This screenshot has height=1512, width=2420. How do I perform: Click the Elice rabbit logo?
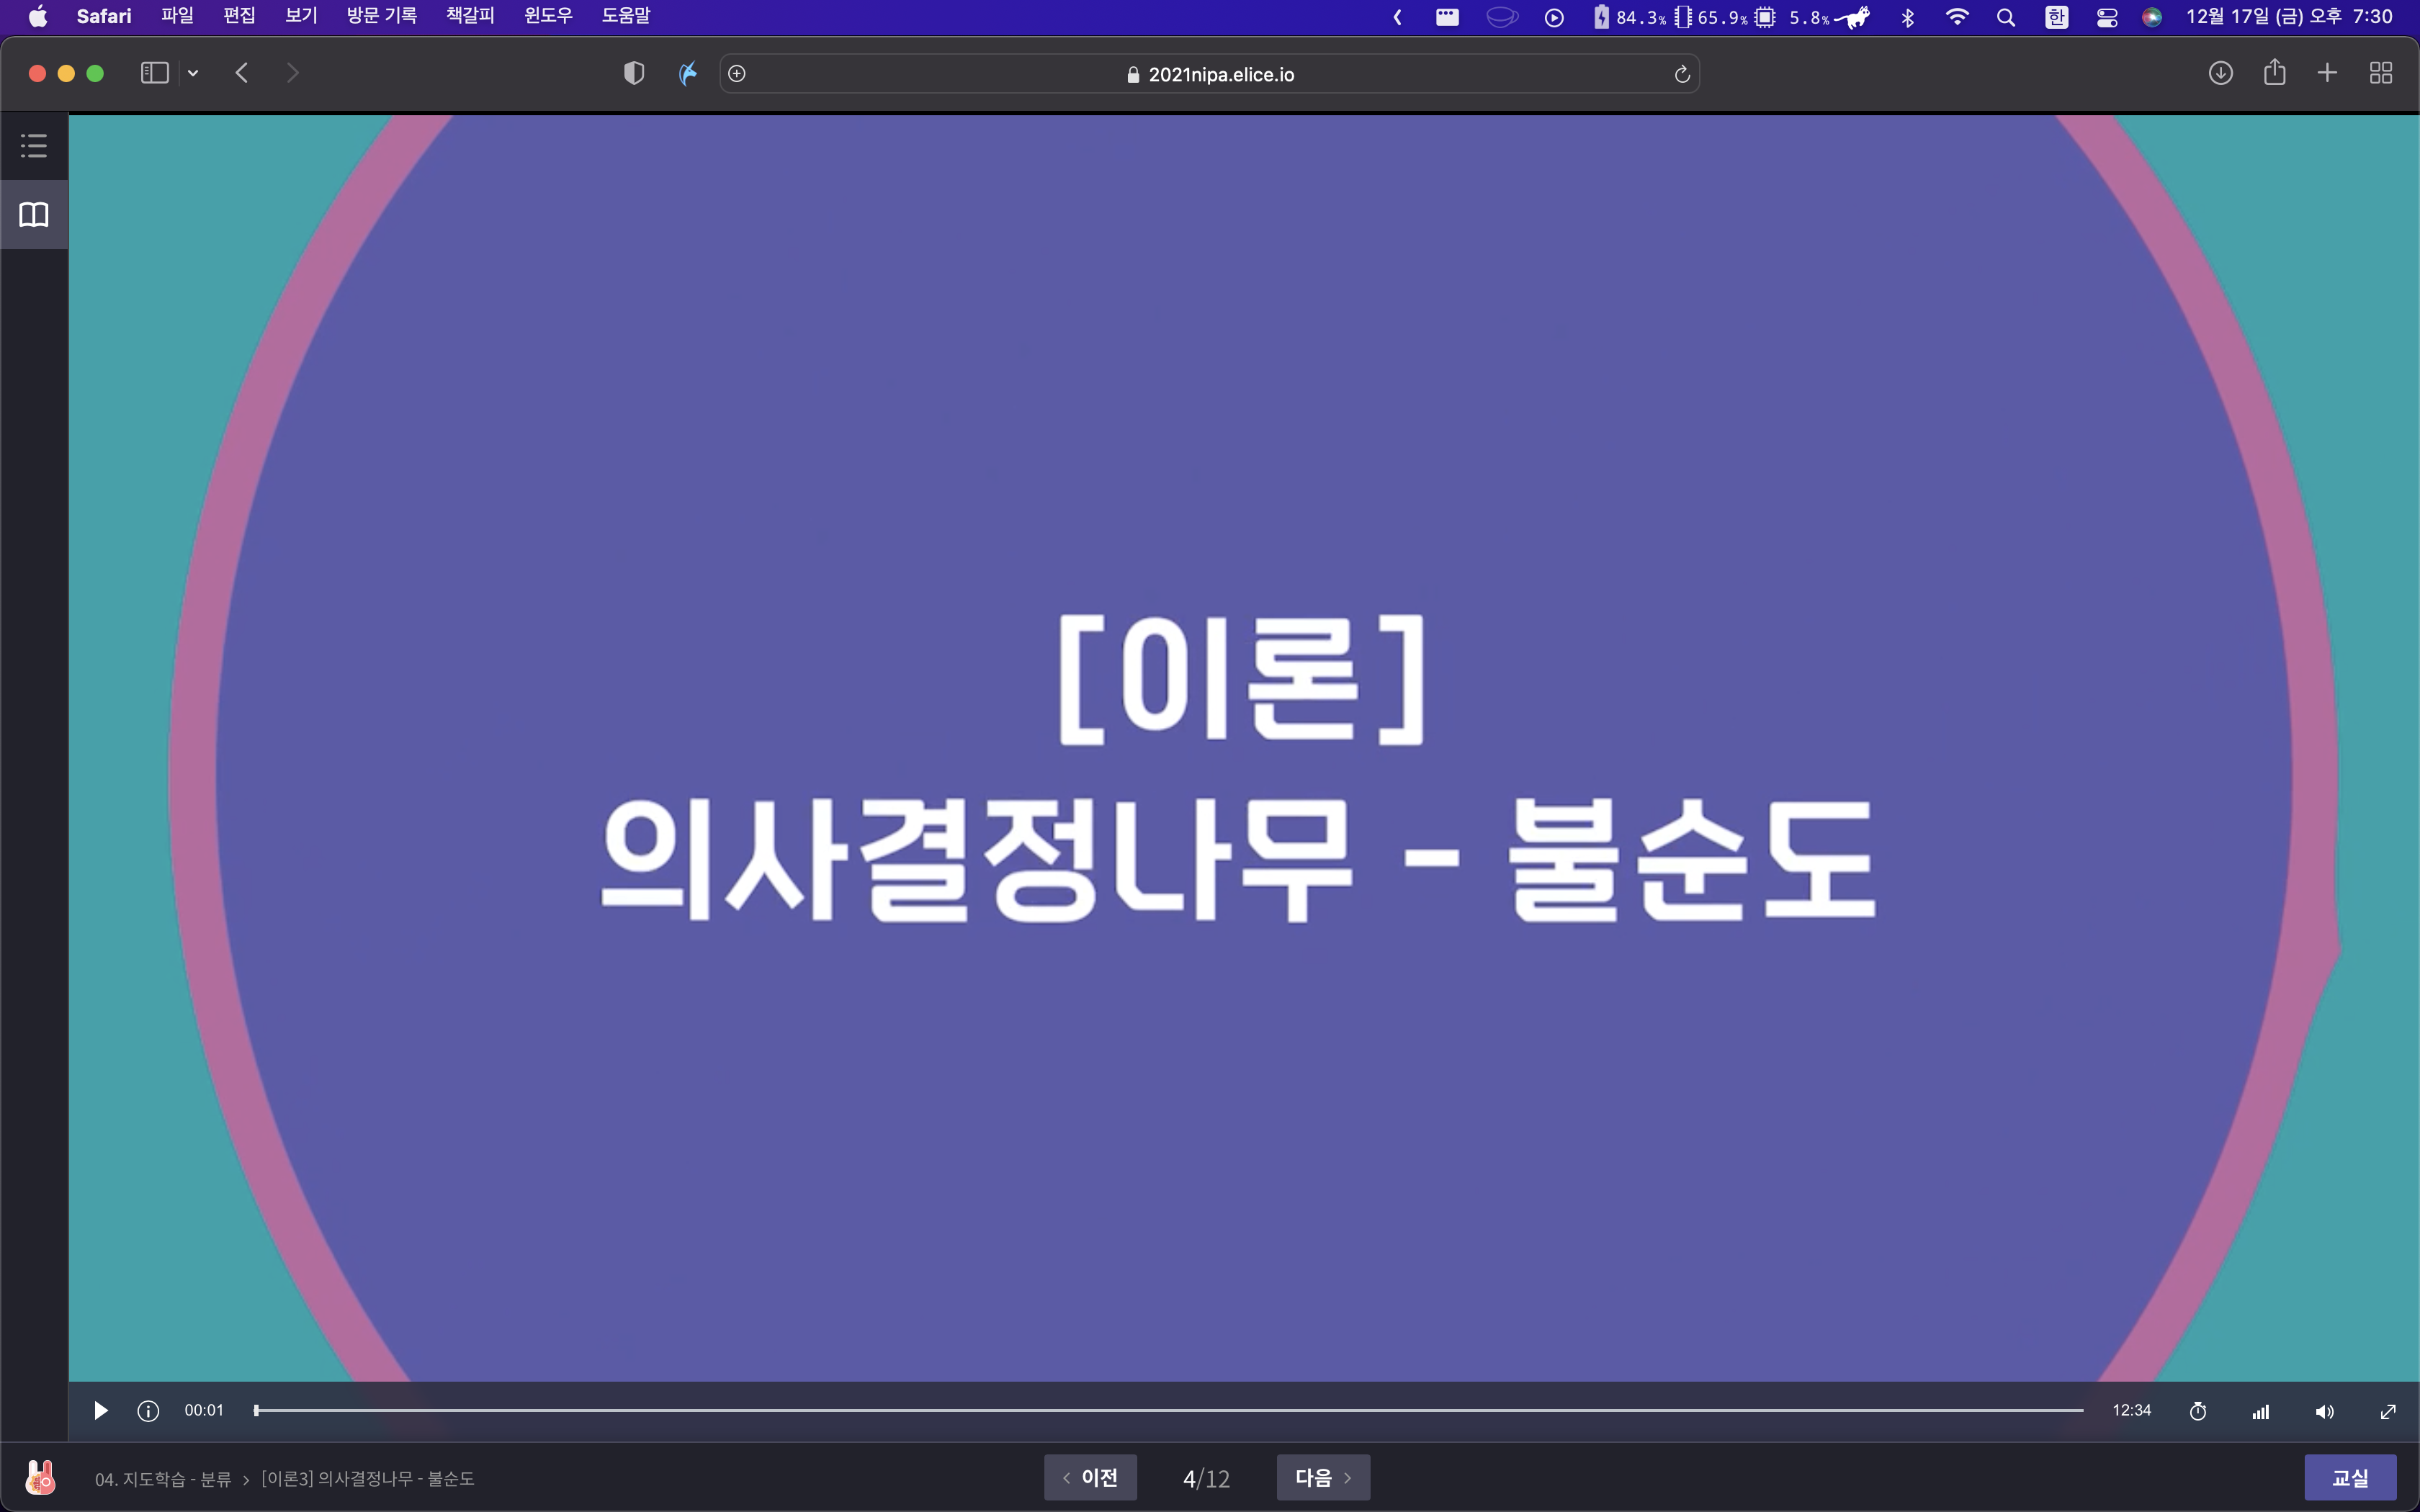(x=40, y=1477)
